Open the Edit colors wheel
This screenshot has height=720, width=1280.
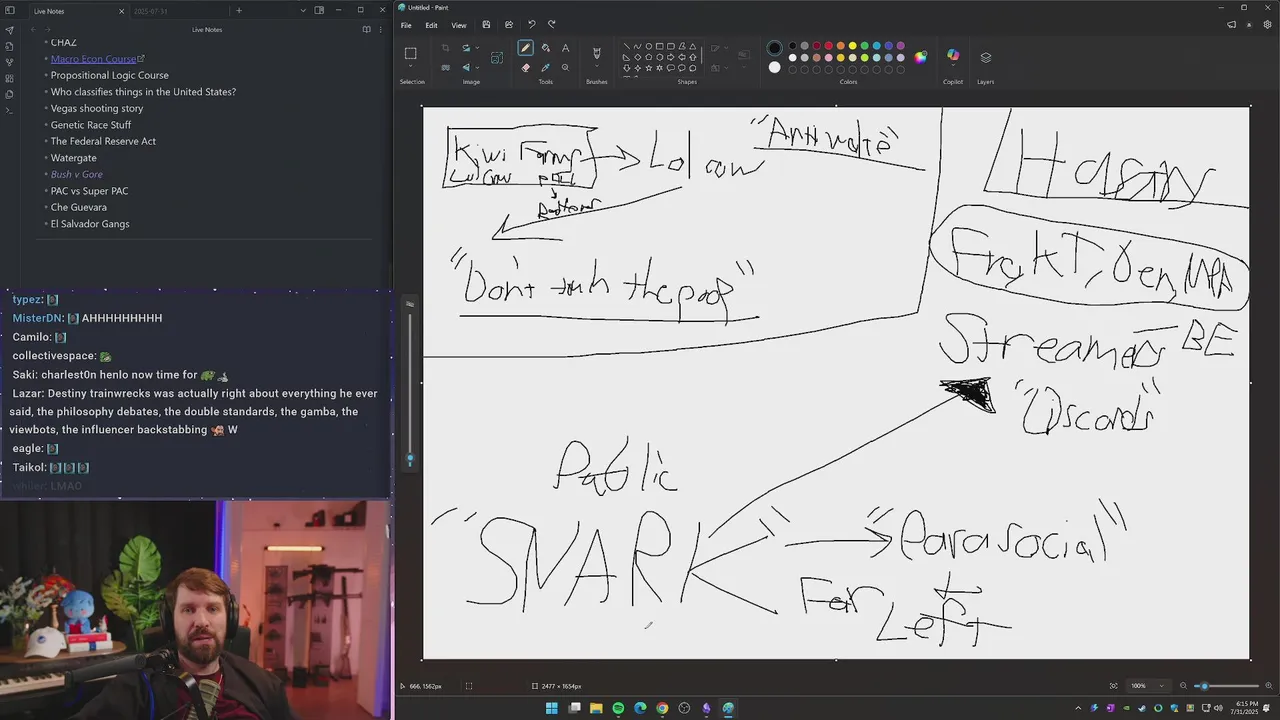pos(920,57)
